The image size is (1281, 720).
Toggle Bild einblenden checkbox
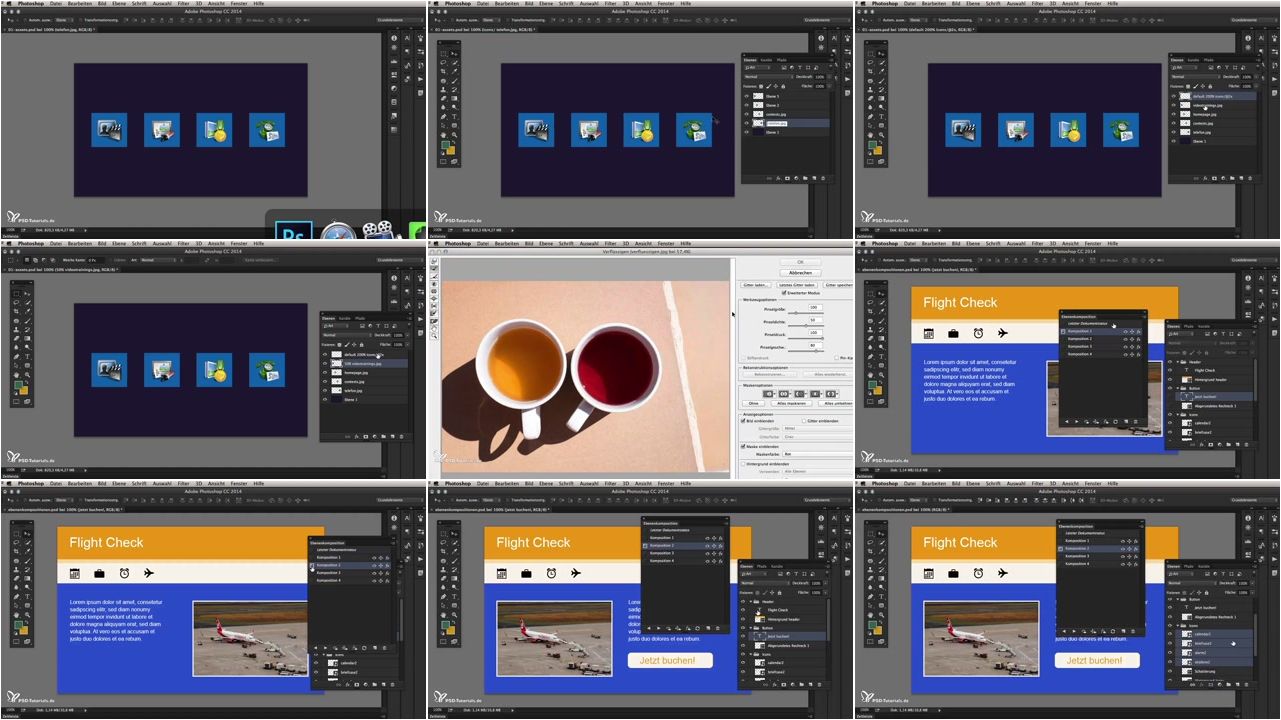(743, 421)
